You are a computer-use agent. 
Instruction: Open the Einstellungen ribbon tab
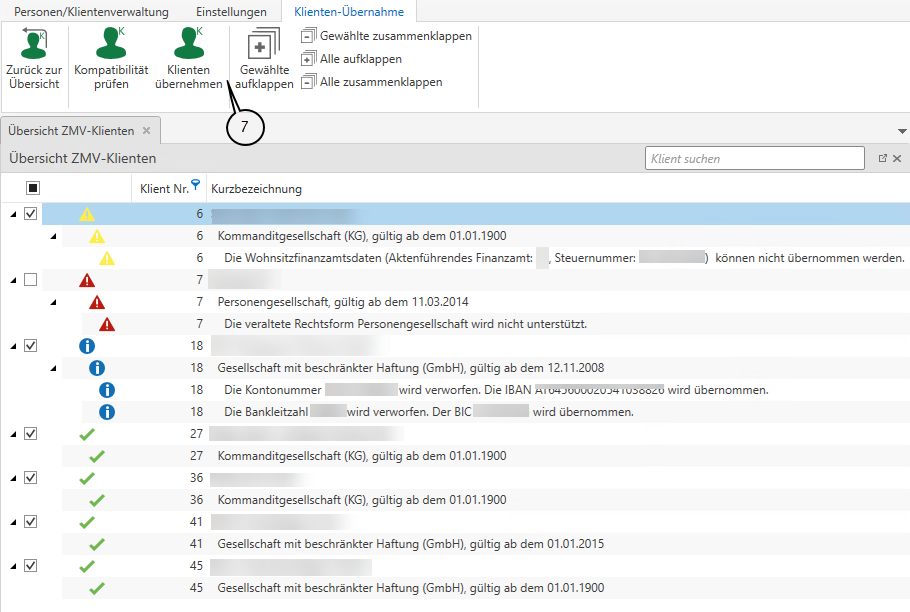(231, 12)
